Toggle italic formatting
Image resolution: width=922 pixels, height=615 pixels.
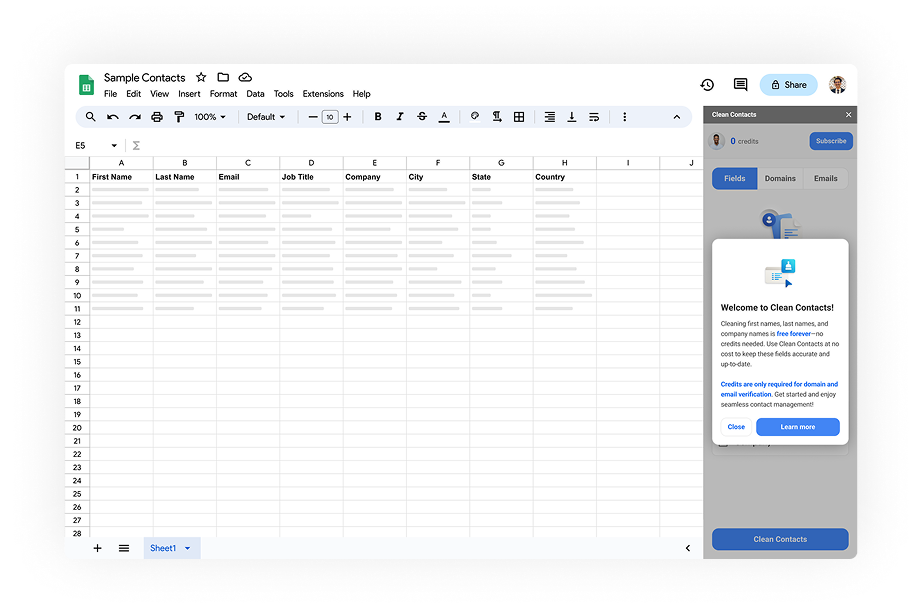click(x=400, y=117)
